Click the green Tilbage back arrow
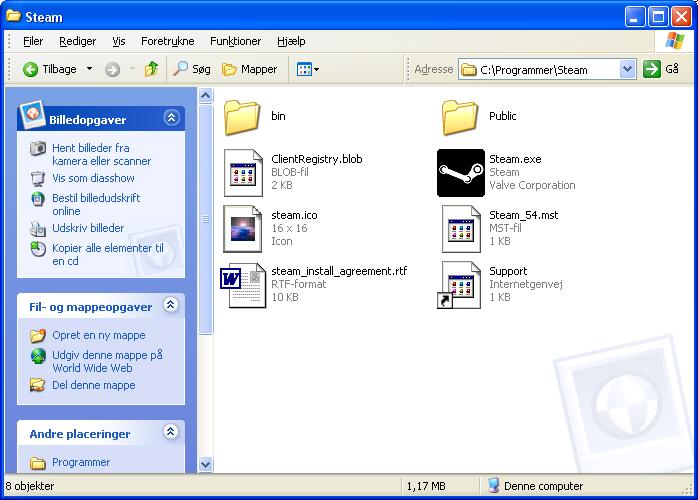The height and width of the screenshot is (500, 698). tap(30, 69)
